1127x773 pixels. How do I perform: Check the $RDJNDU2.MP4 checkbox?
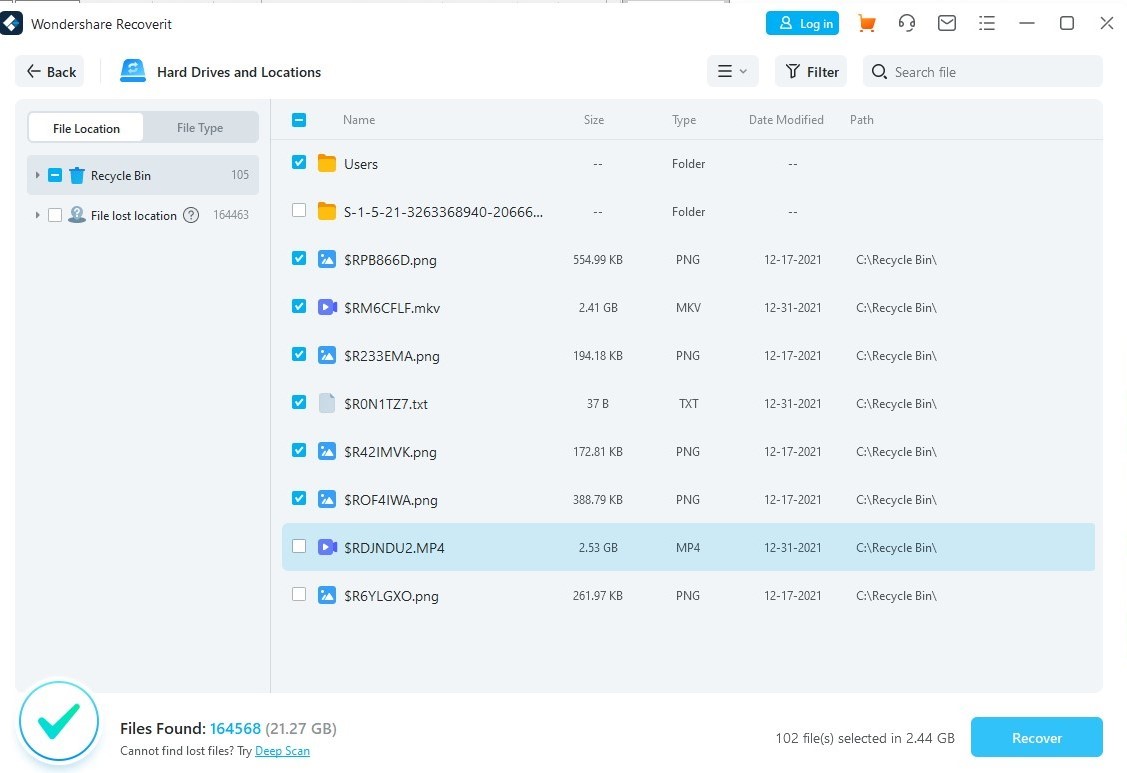[299, 546]
